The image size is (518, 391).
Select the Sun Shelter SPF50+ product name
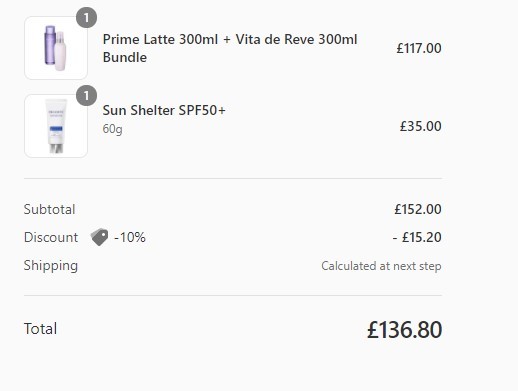pos(164,110)
